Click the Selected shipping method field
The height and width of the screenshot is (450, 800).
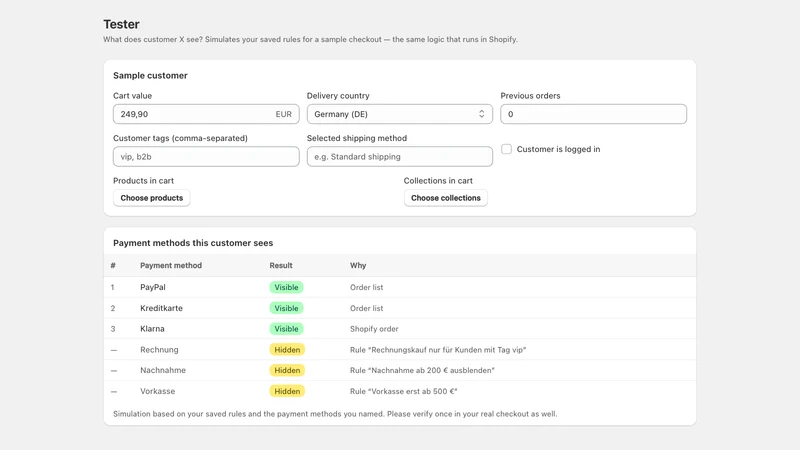pos(399,157)
